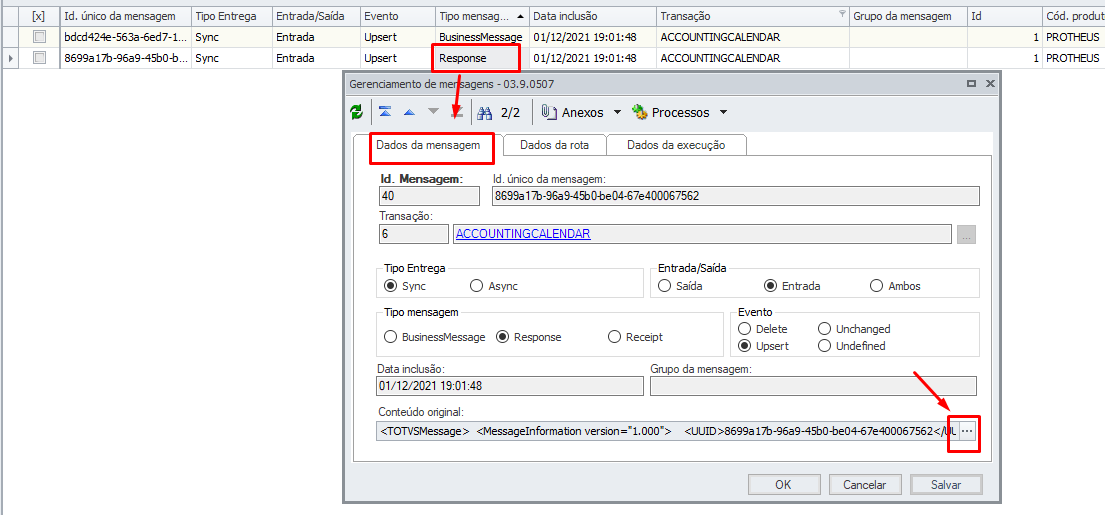The height and width of the screenshot is (515, 1105).
Task: Click the gray next record down arrow
Action: (433, 112)
